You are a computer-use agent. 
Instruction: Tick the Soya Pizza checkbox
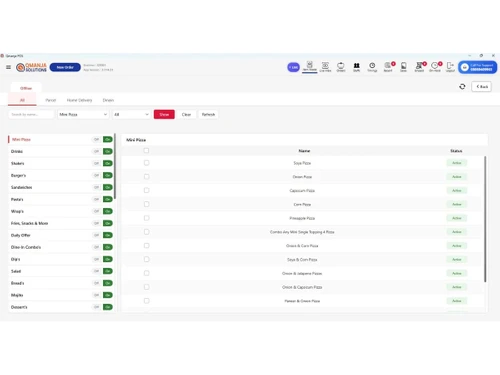146,163
